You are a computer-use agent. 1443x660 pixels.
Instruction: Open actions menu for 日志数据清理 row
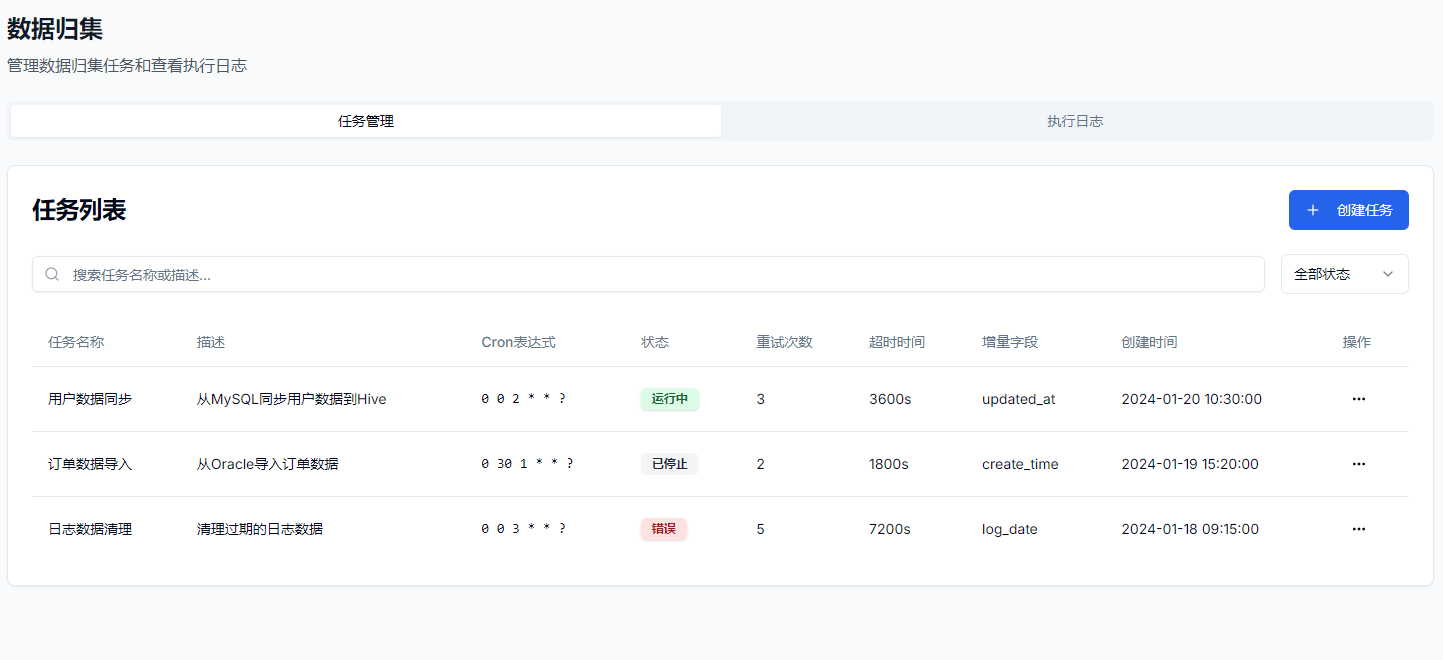click(1358, 529)
